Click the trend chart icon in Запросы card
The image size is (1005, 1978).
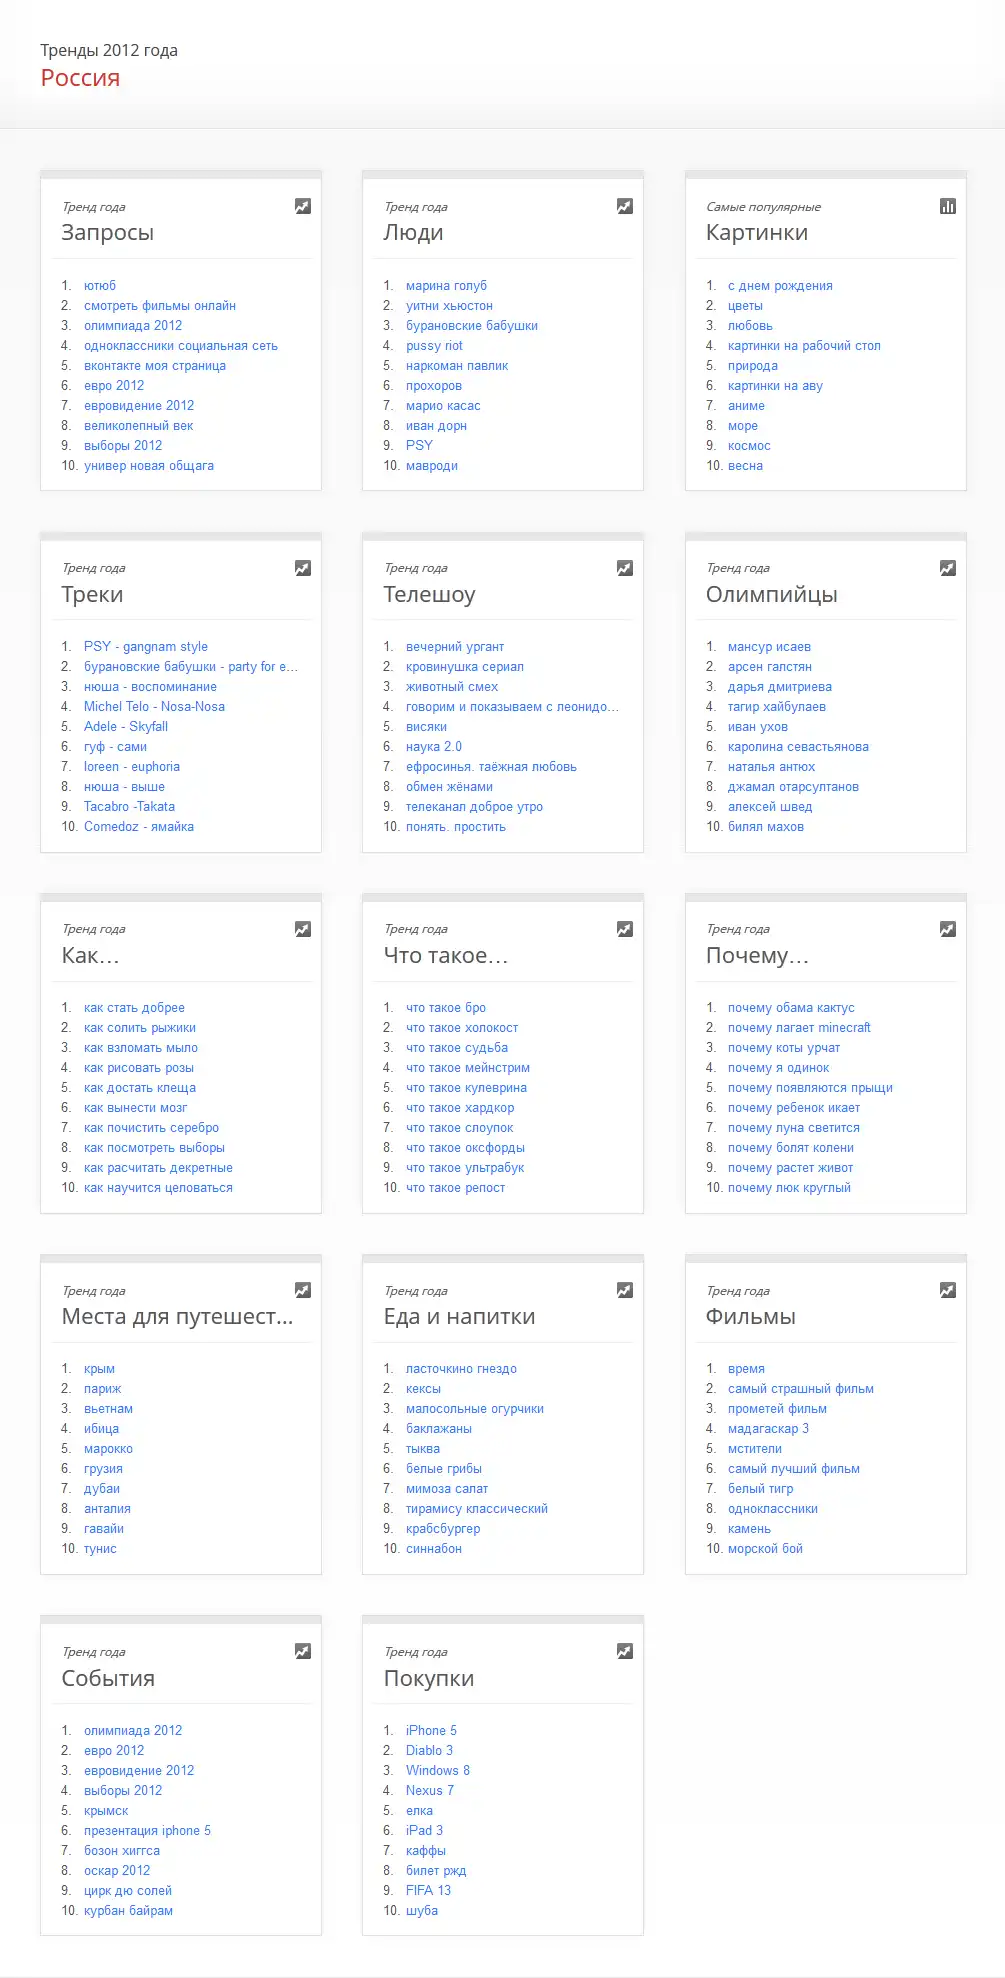click(303, 206)
